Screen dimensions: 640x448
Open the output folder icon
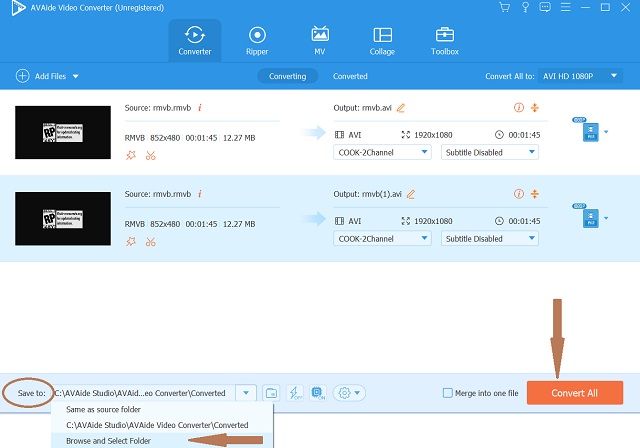coord(271,393)
